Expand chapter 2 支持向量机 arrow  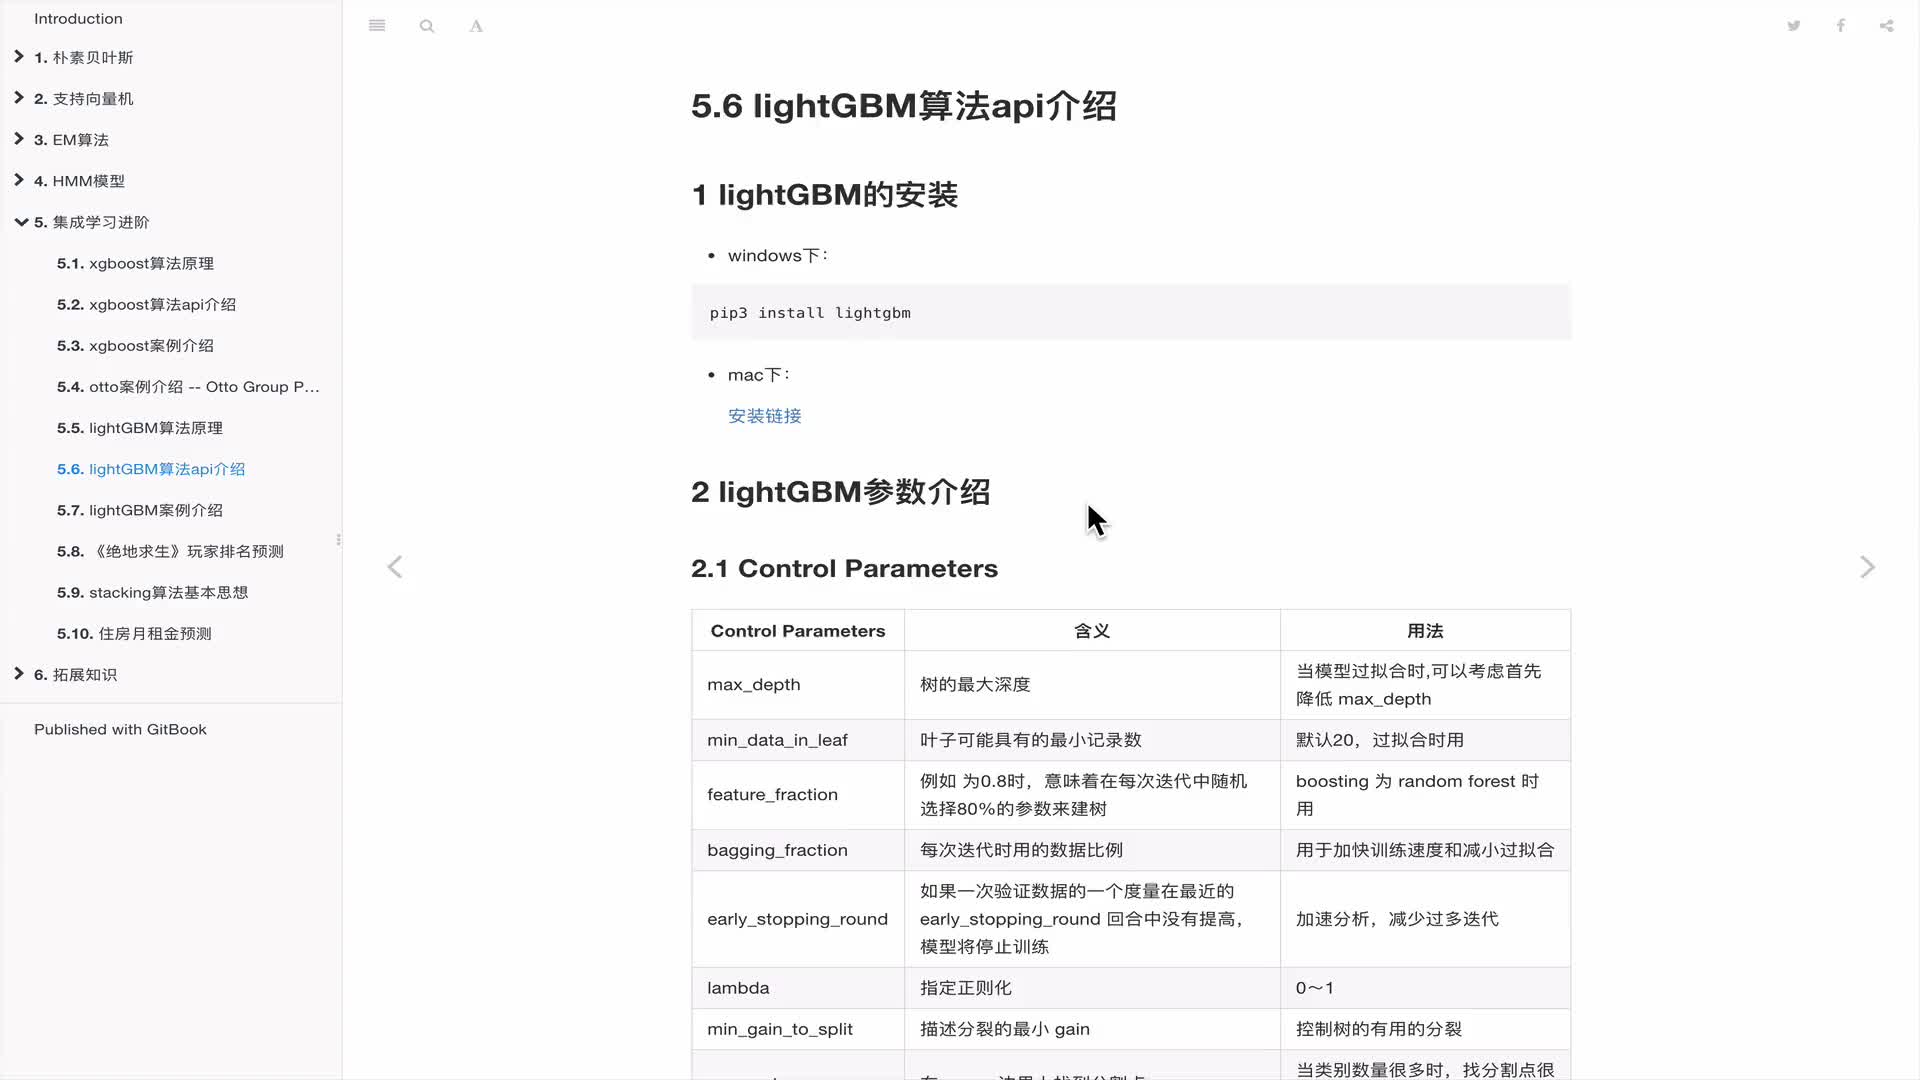(19, 98)
